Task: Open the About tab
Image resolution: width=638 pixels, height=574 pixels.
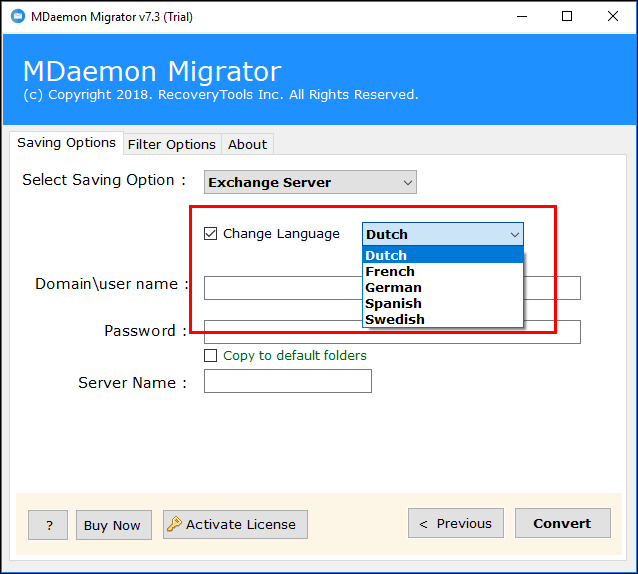Action: (x=247, y=144)
